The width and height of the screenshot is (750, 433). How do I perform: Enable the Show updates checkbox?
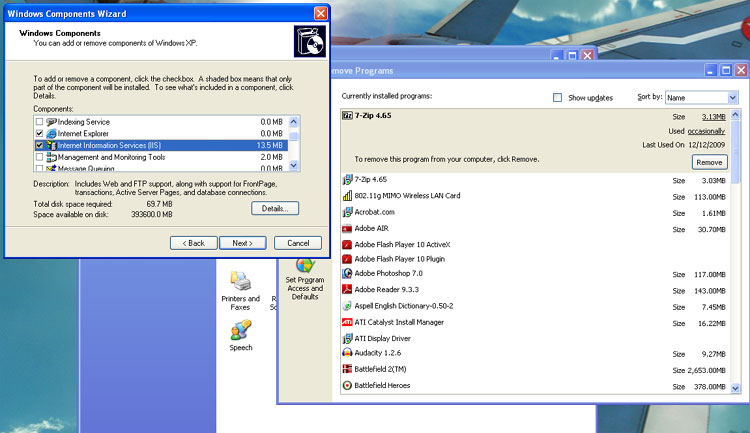(x=557, y=98)
